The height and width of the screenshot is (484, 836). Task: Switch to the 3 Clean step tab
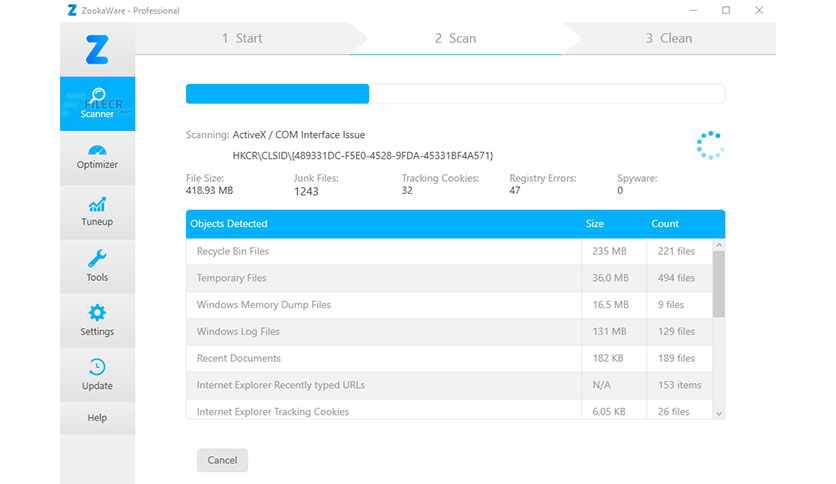click(669, 38)
